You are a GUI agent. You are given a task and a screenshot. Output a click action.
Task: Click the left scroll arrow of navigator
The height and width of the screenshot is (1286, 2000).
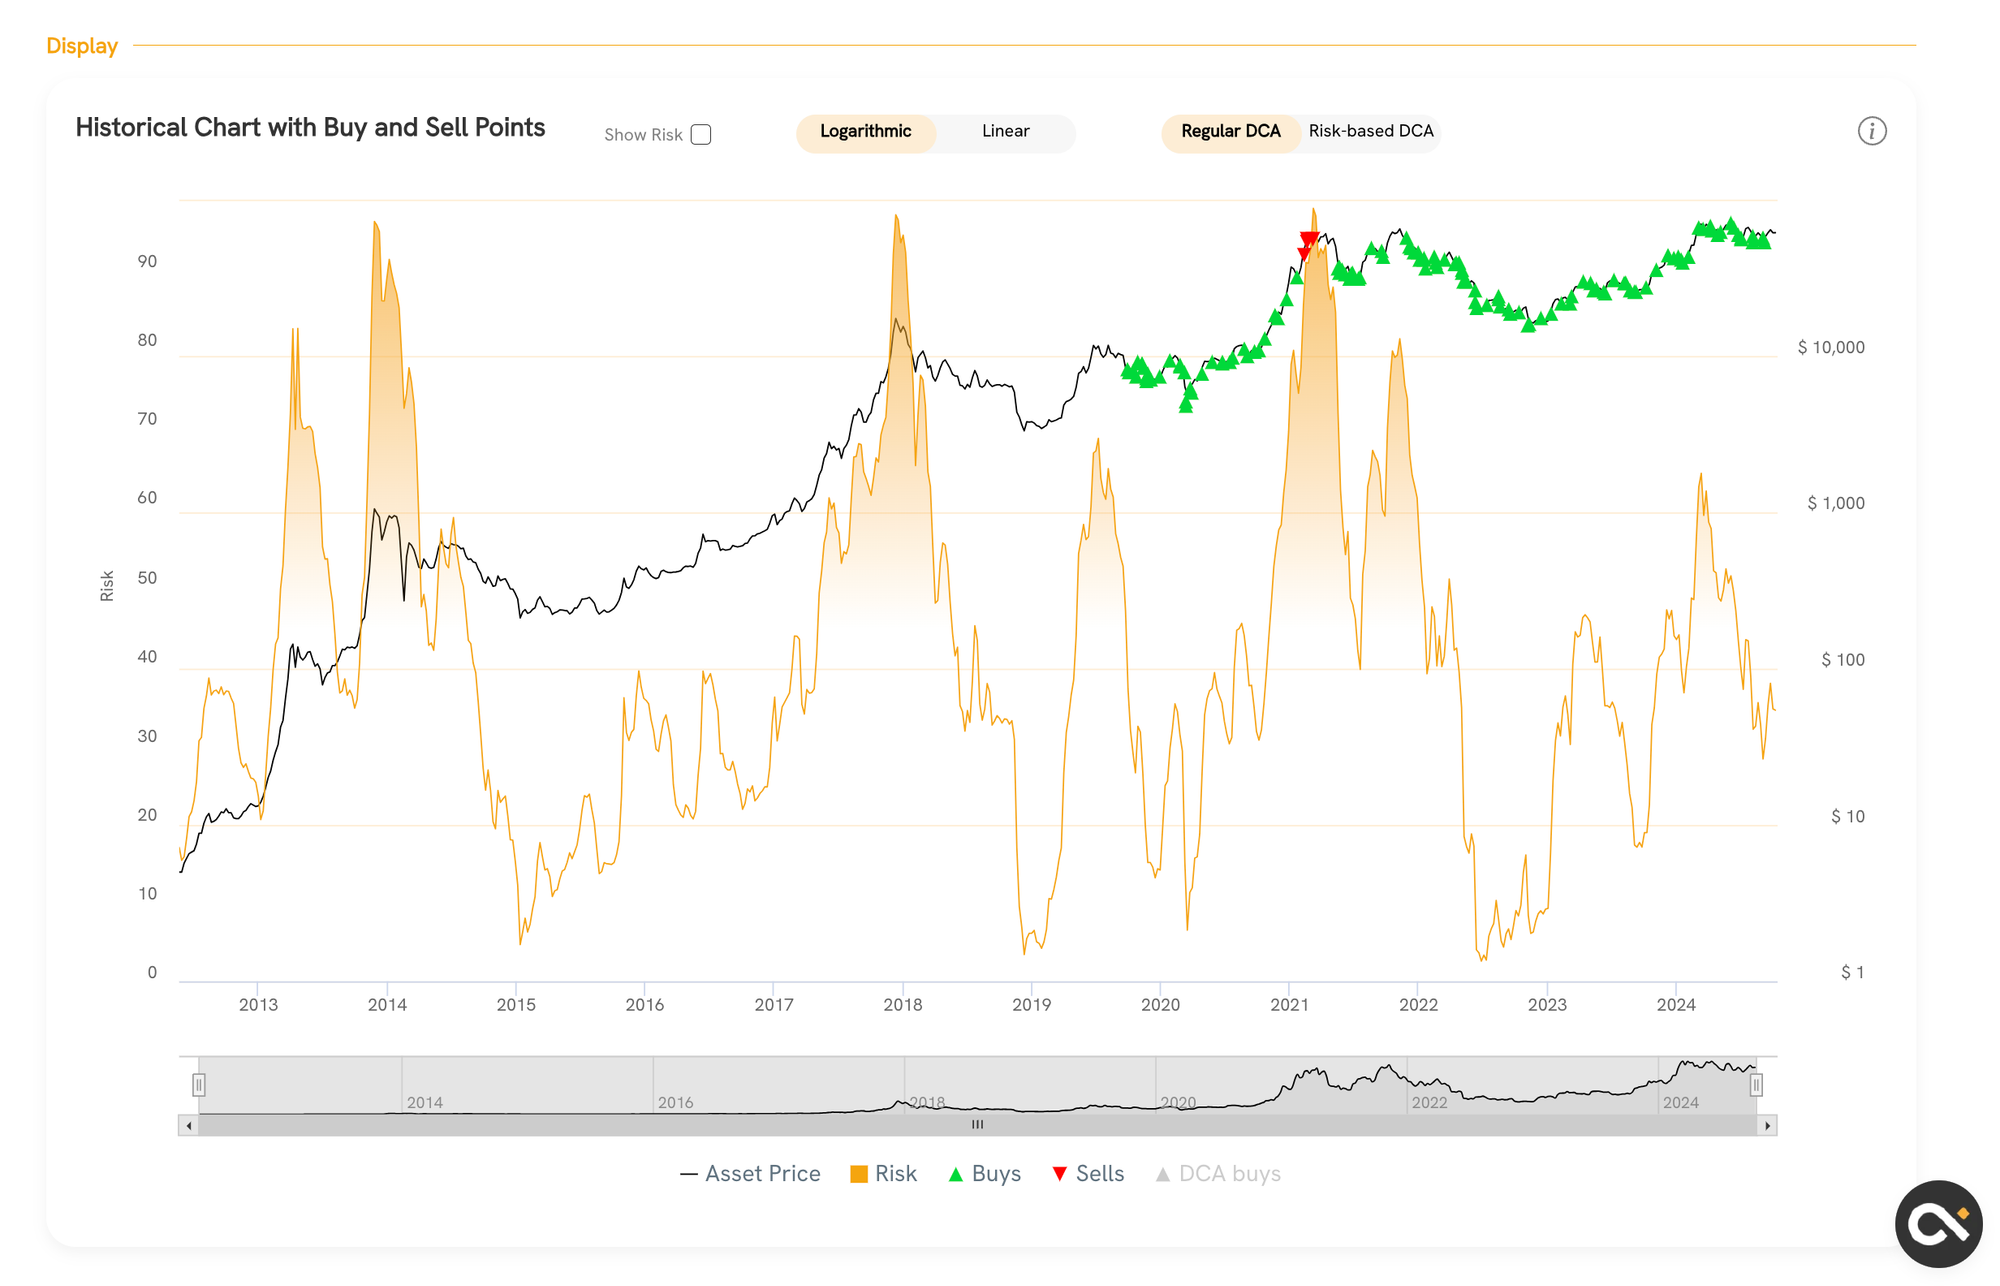point(189,1126)
